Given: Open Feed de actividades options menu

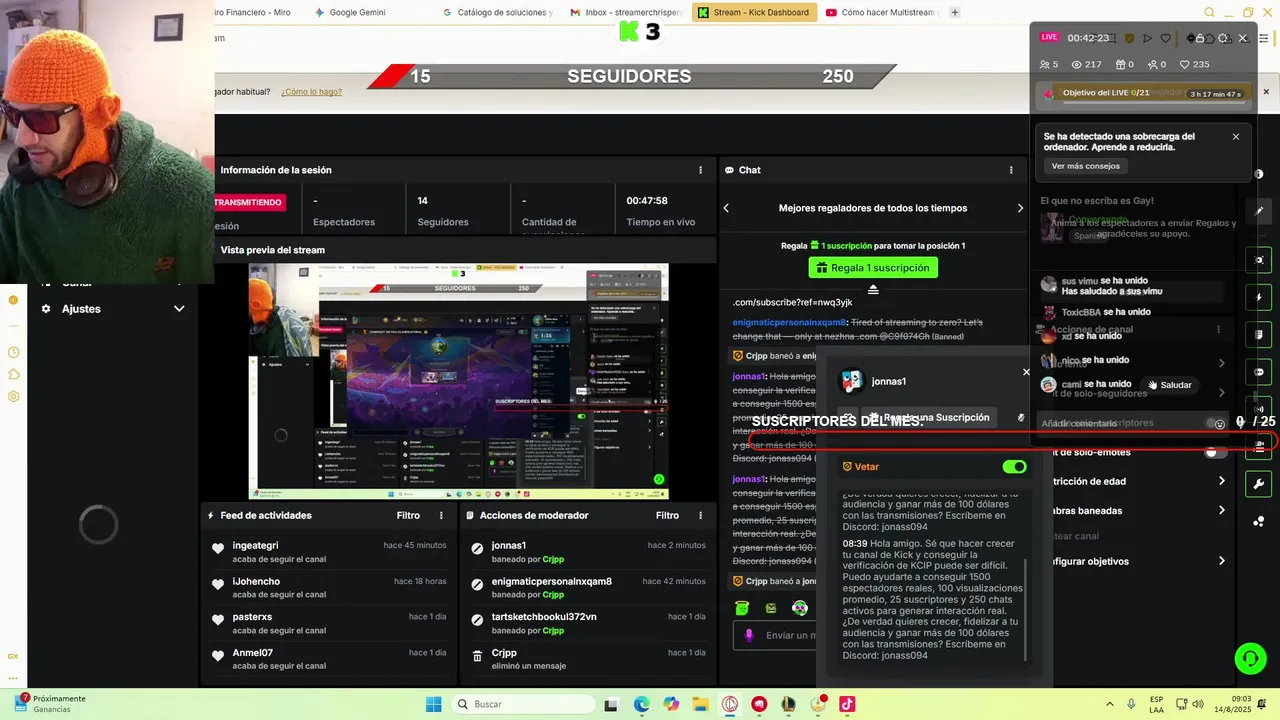Looking at the screenshot, I should click(x=441, y=516).
